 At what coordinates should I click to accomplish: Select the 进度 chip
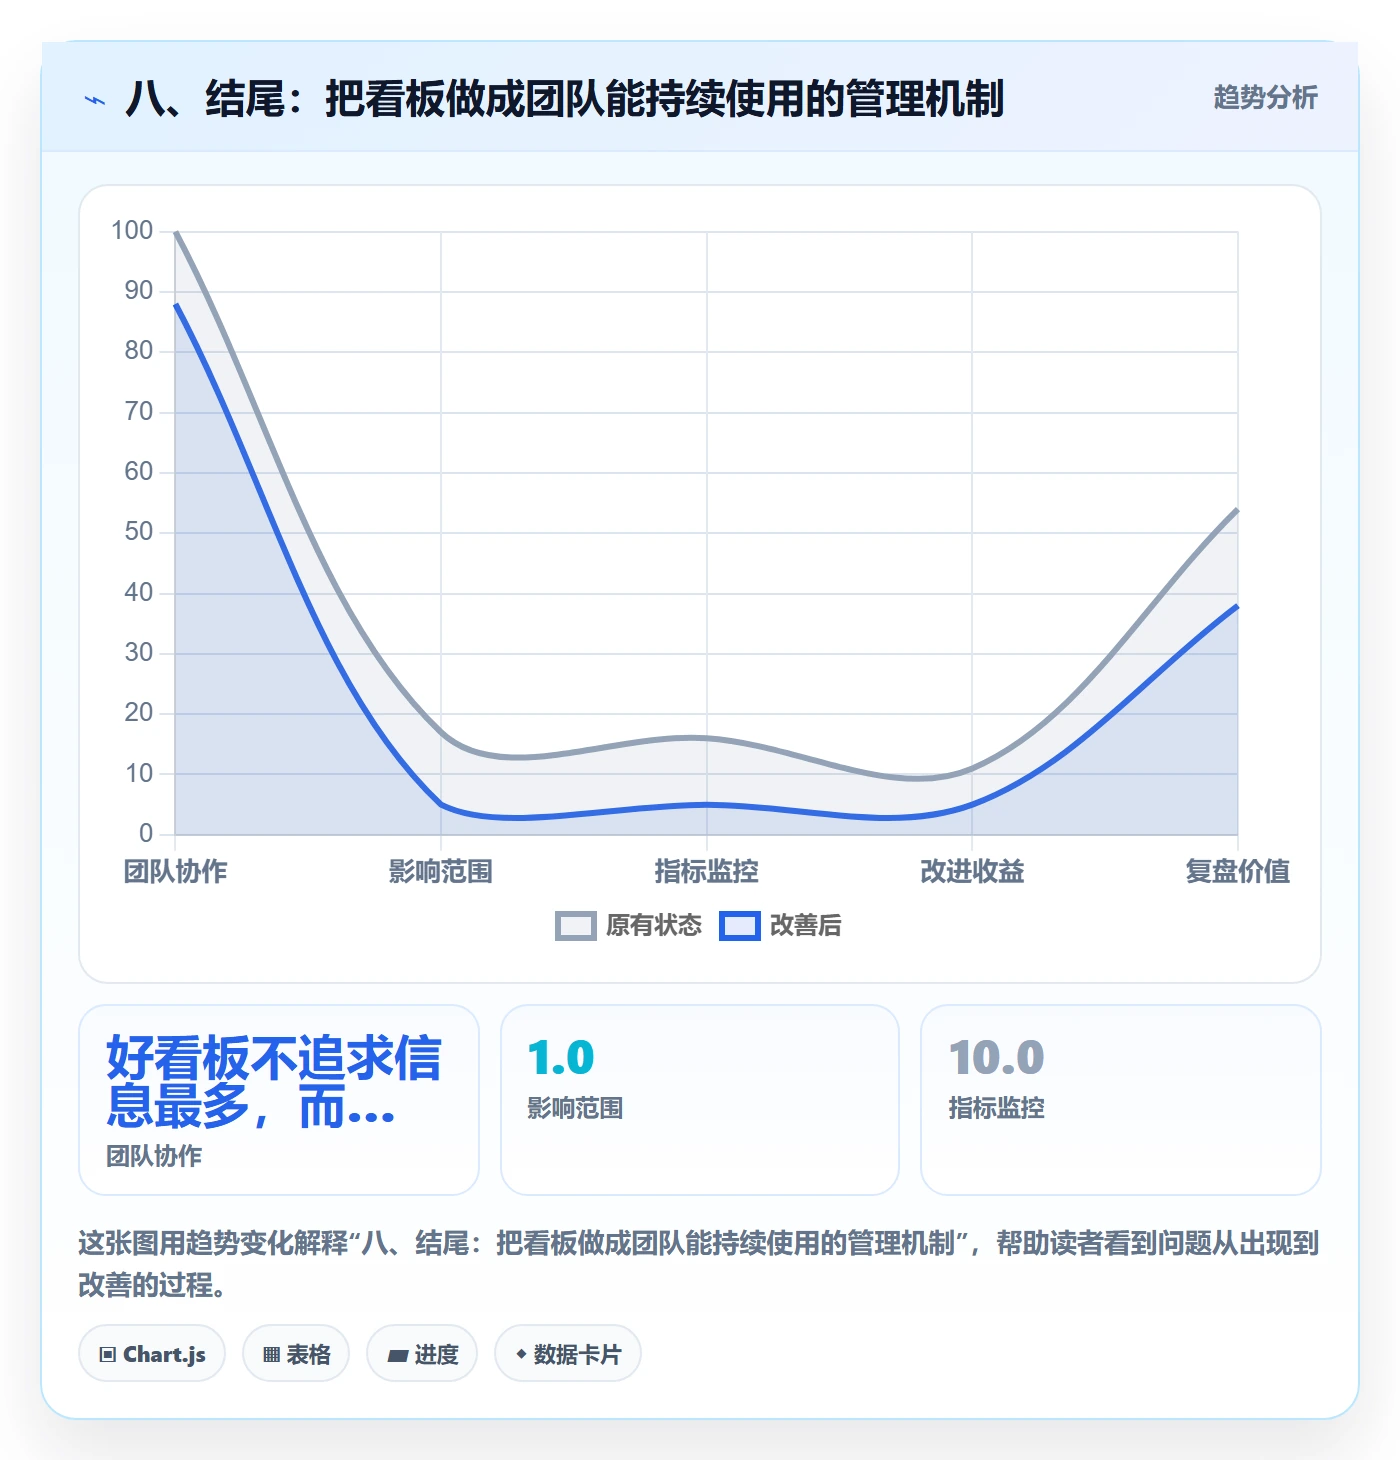click(422, 1354)
